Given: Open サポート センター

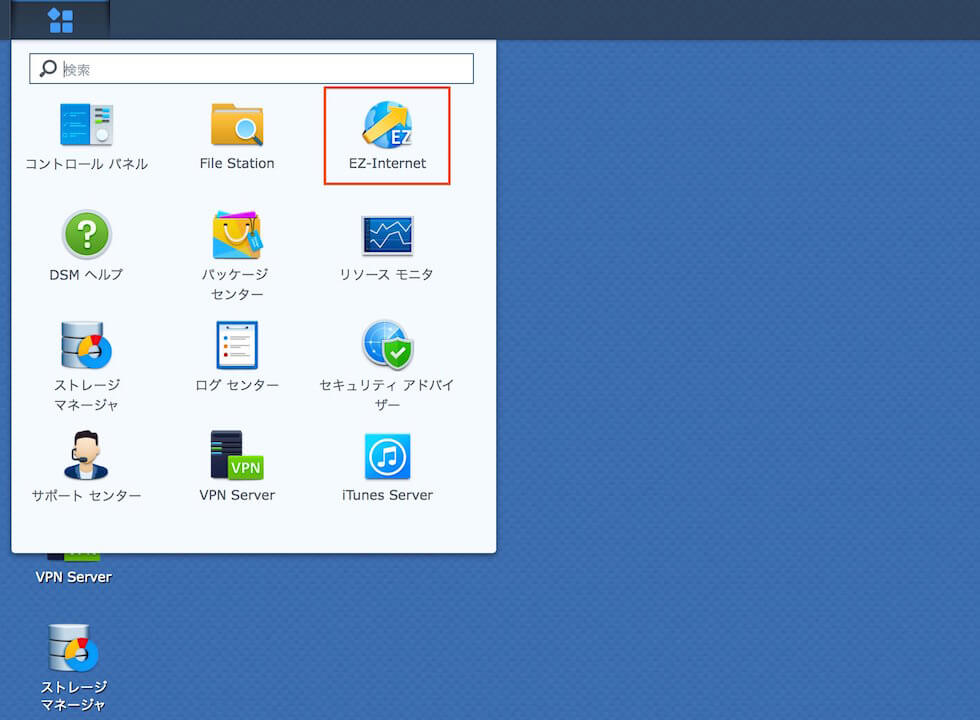Looking at the screenshot, I should 86,467.
